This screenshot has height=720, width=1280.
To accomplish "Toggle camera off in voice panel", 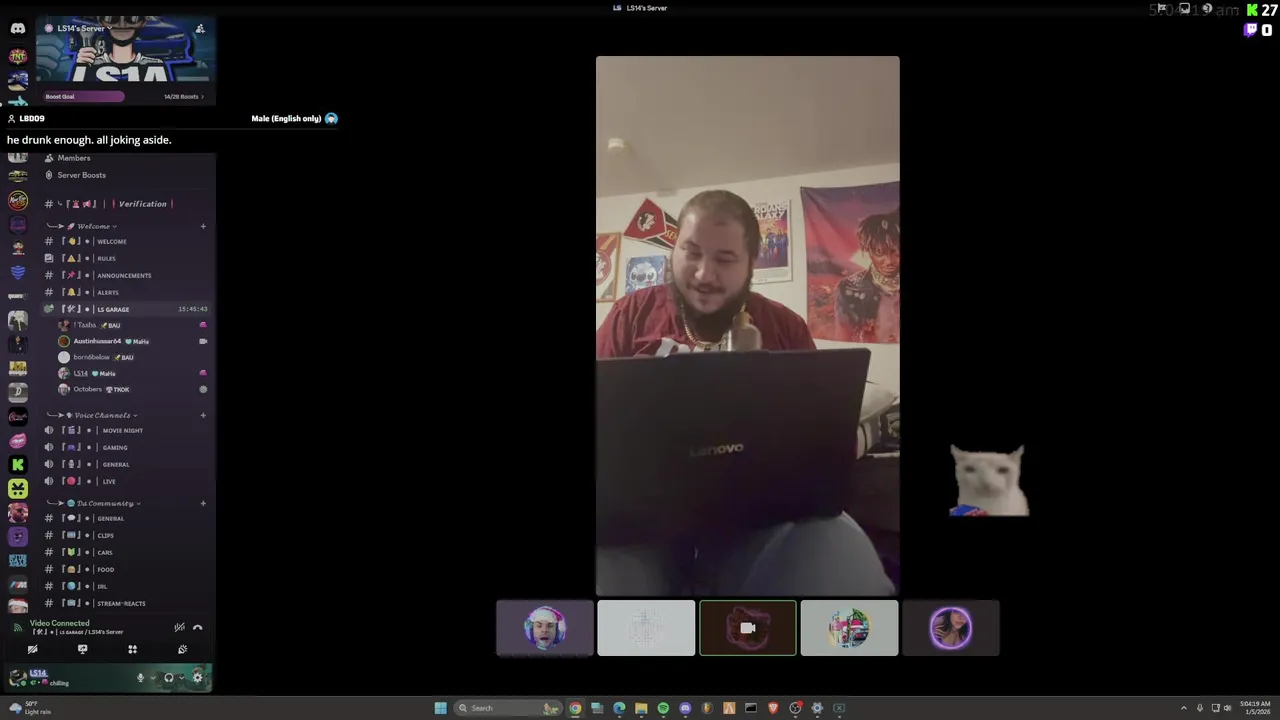I will pyautogui.click(x=32, y=649).
